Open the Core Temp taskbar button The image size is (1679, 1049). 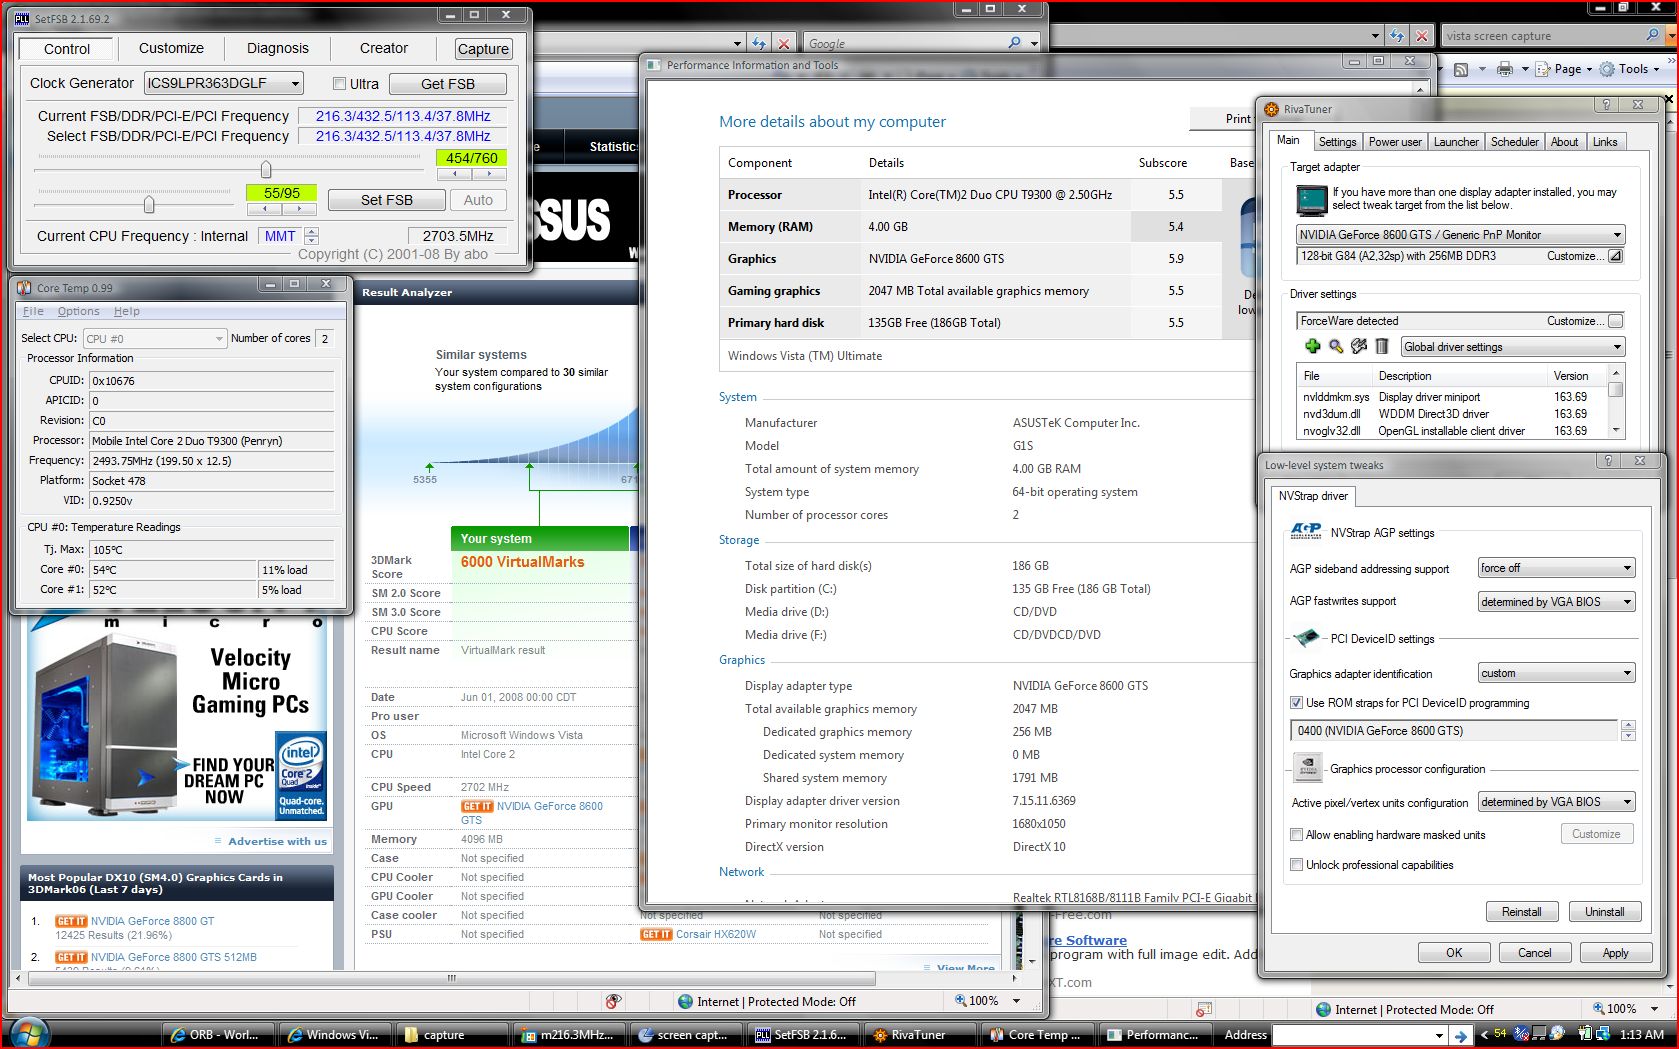click(1035, 1035)
